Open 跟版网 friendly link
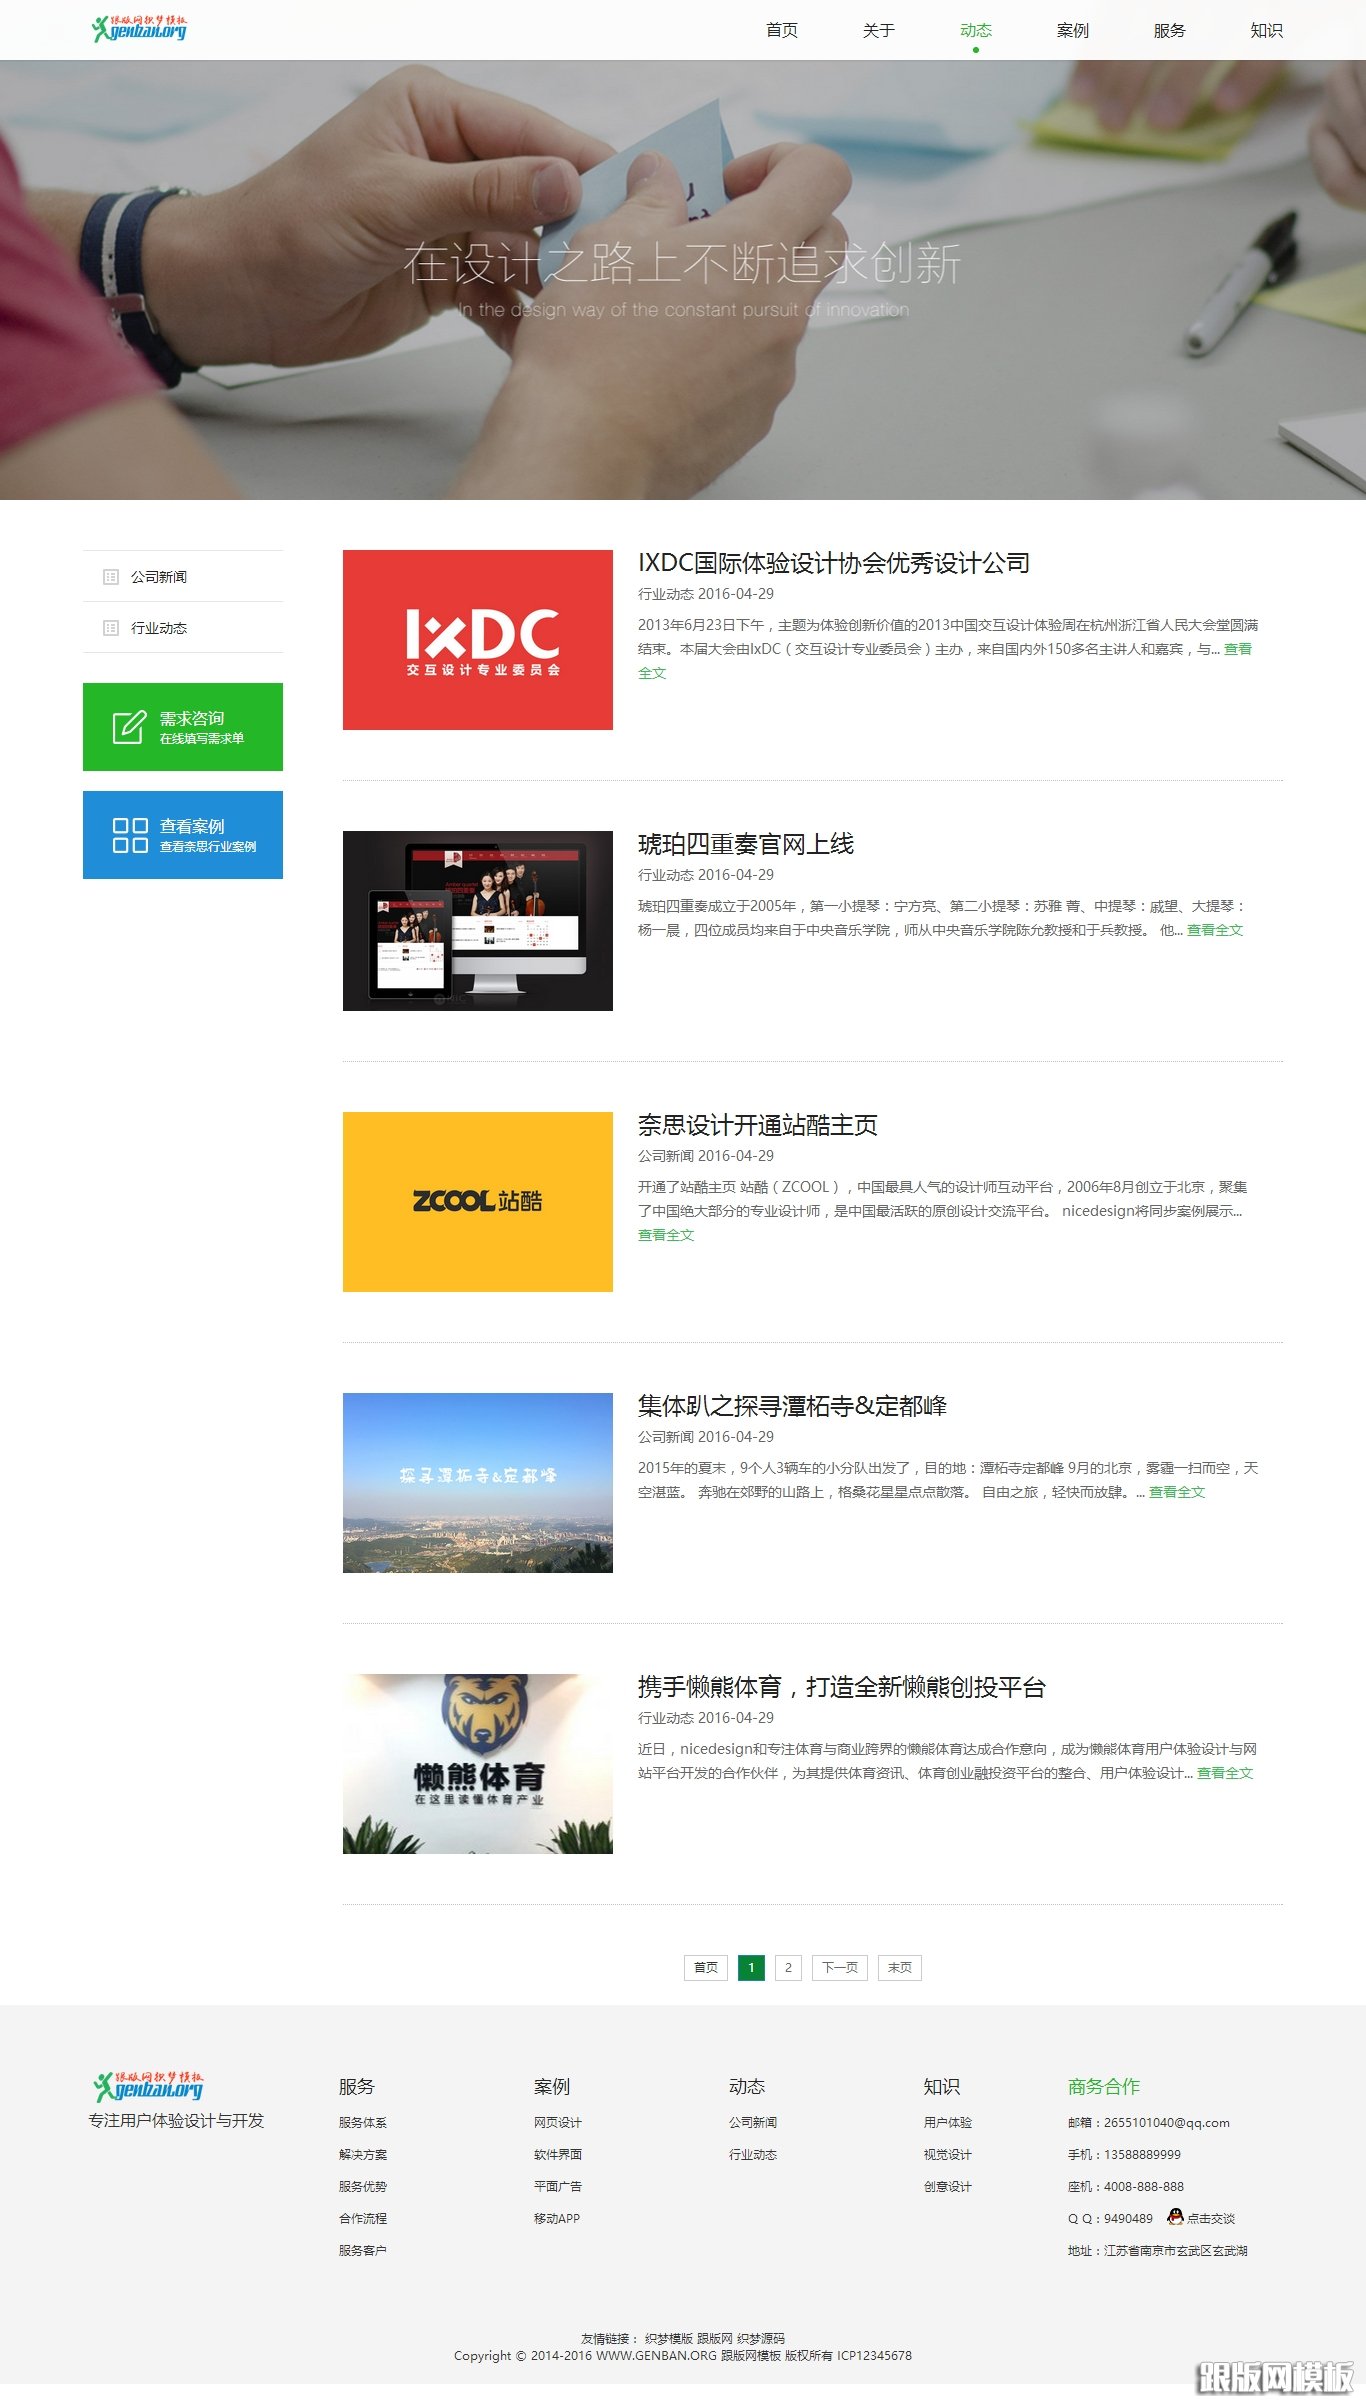 [715, 2338]
